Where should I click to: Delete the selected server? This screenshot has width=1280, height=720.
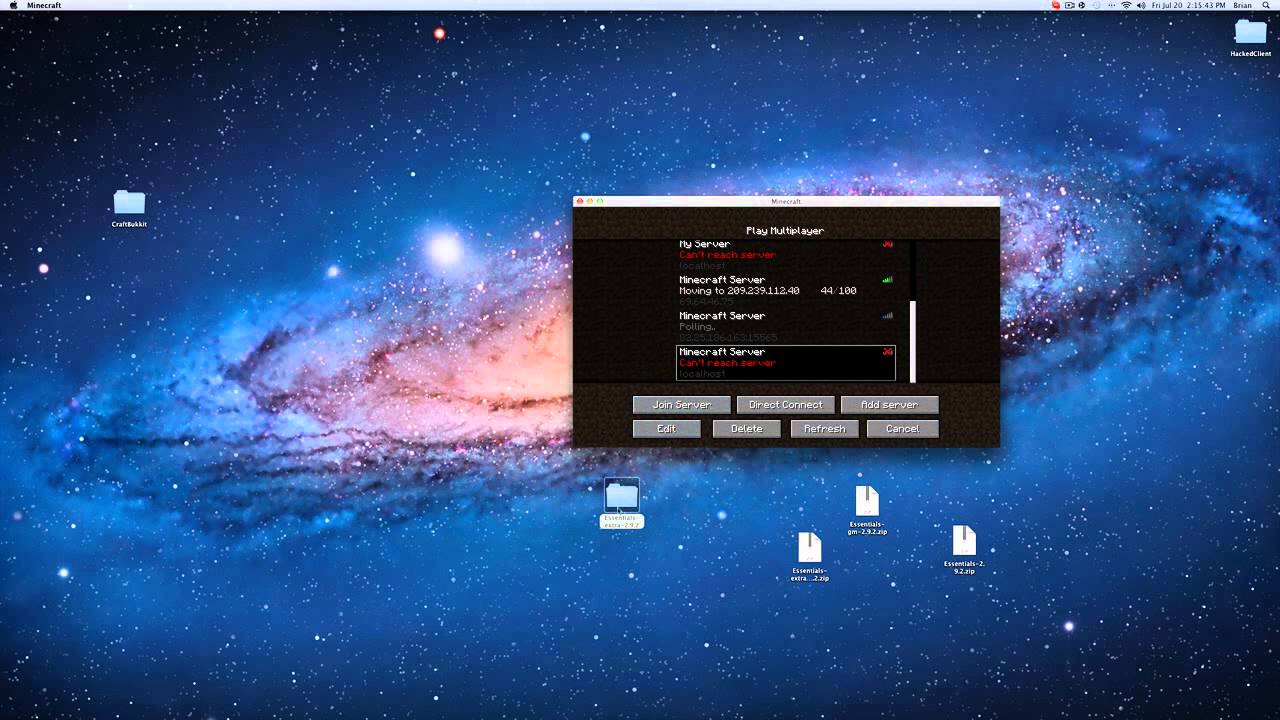click(746, 429)
